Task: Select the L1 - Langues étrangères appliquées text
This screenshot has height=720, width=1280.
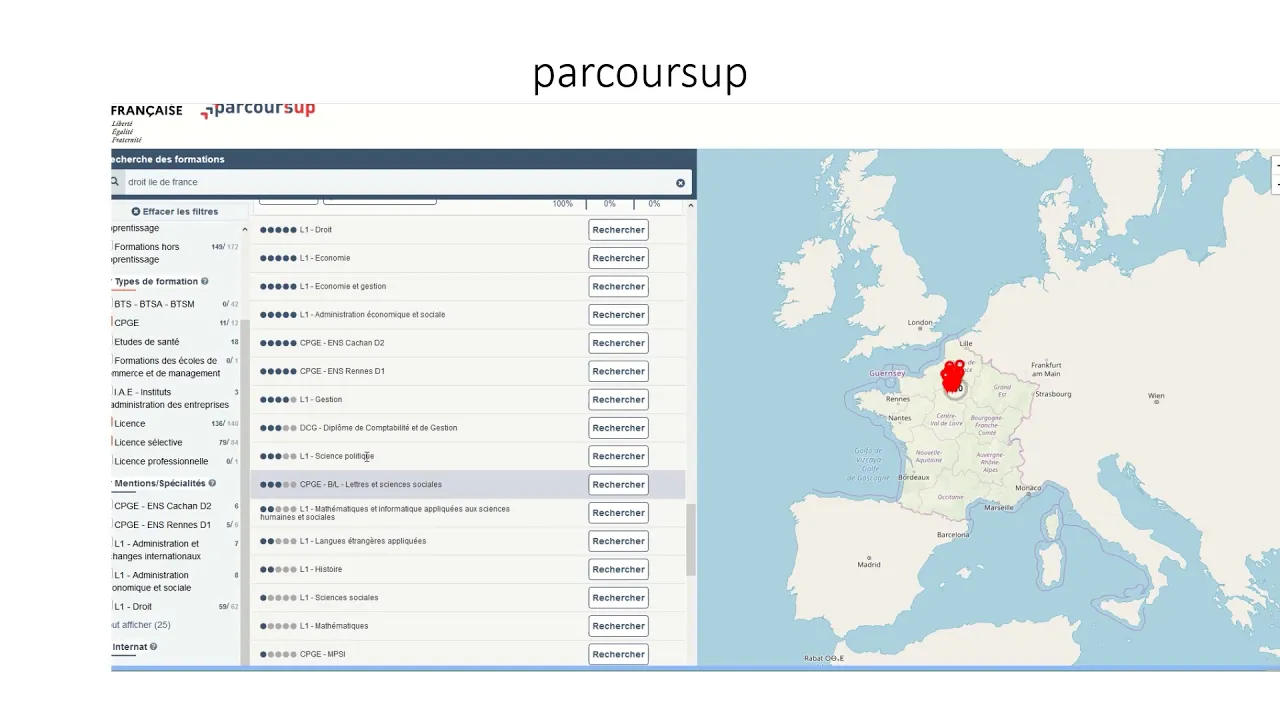Action: (363, 541)
